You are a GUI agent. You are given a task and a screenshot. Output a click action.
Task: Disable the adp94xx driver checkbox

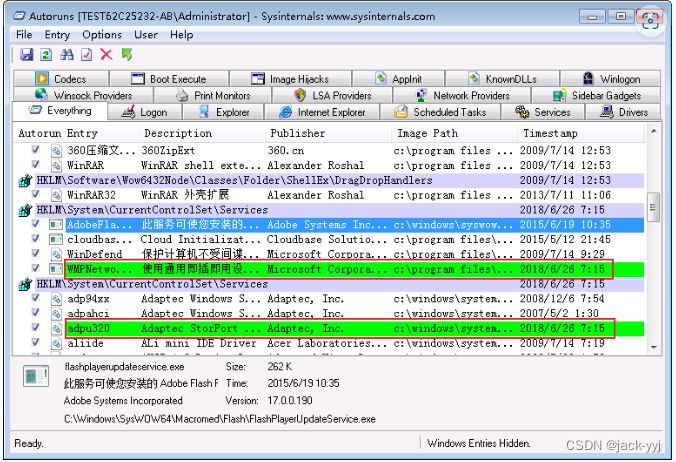pos(36,297)
